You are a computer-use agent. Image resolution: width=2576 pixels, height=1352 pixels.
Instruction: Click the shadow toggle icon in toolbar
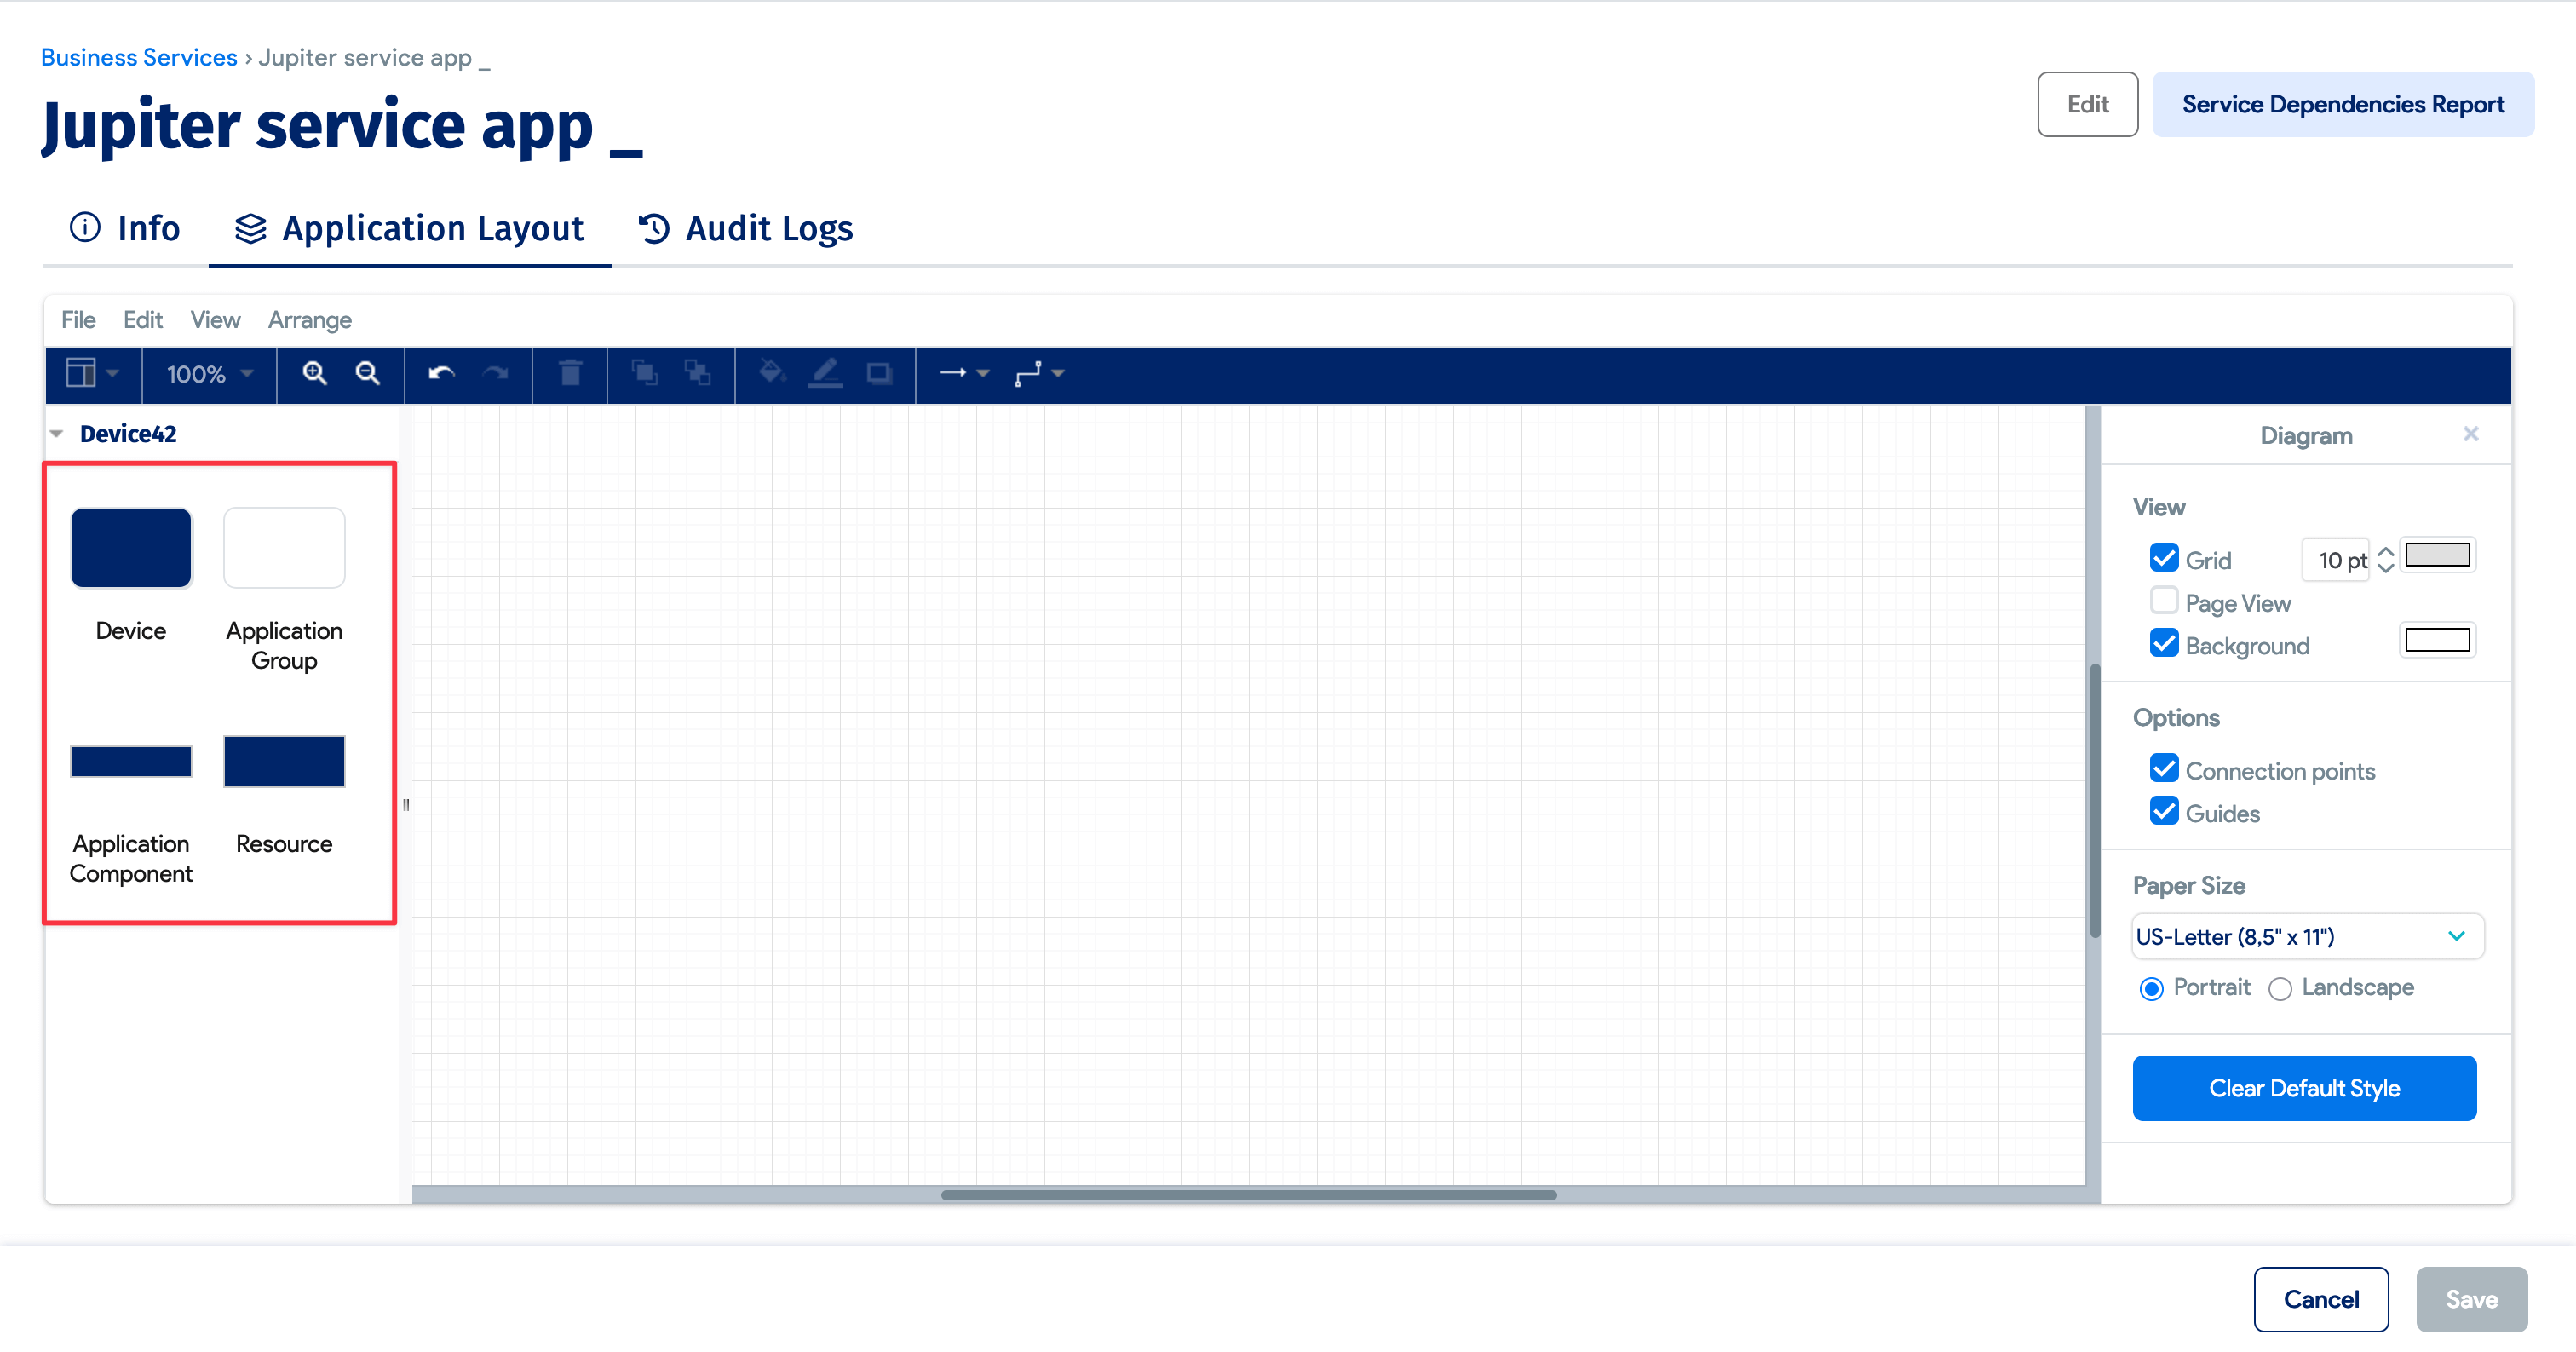[879, 373]
